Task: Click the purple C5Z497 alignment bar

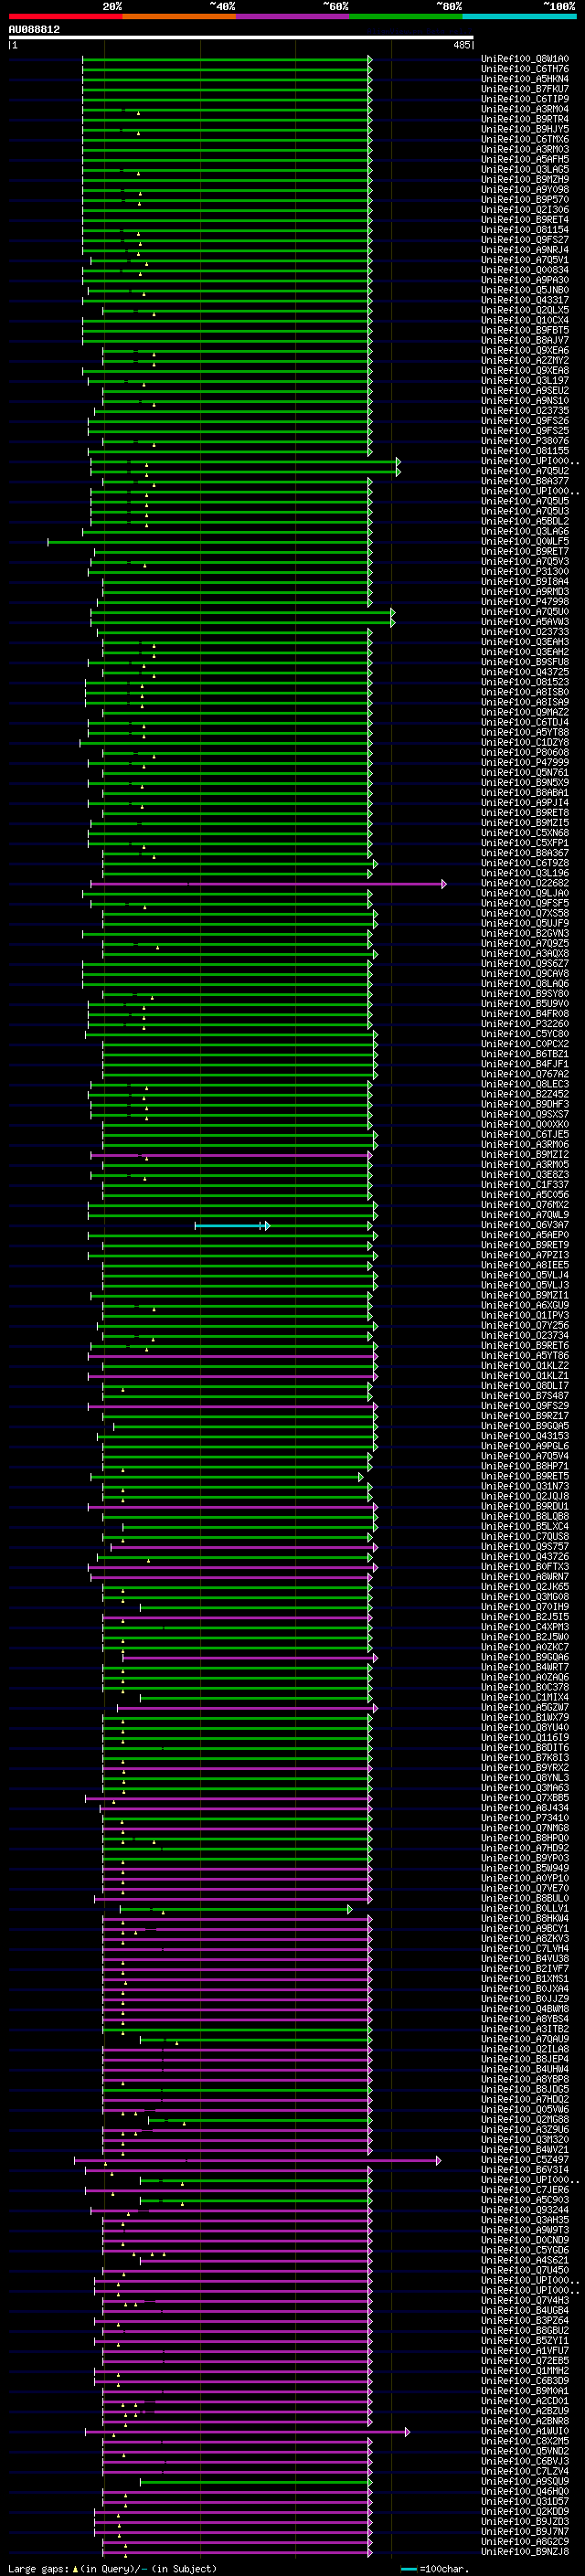Action: tap(257, 2160)
